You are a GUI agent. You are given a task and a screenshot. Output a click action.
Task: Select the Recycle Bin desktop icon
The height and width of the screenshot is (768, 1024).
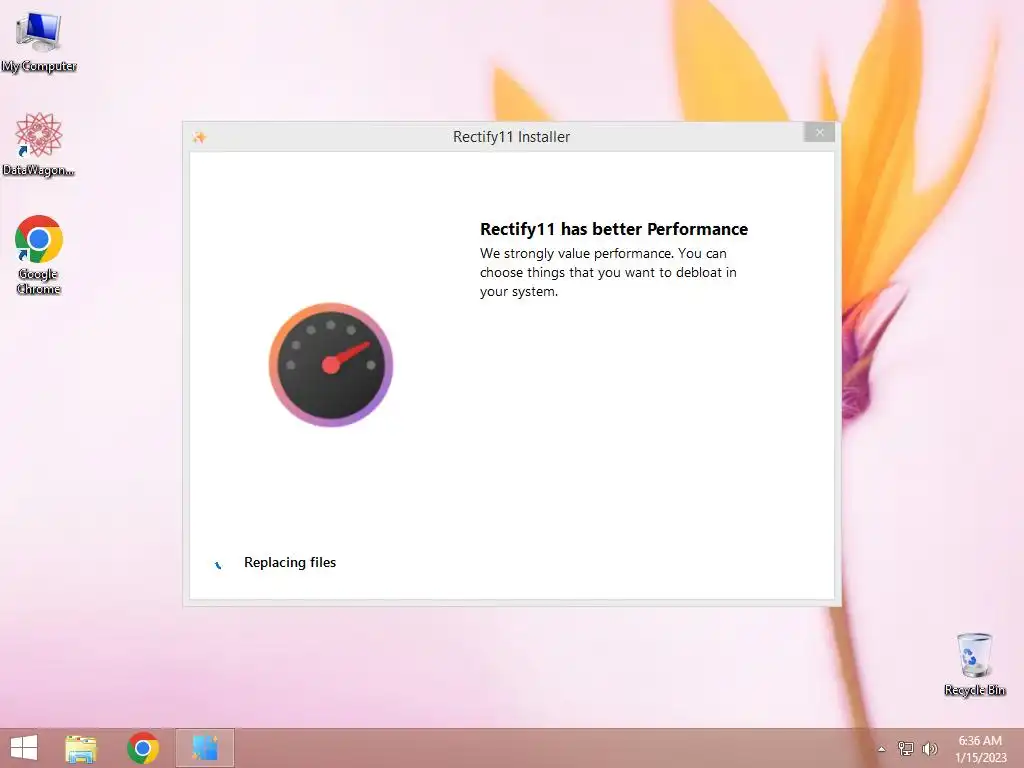coord(974,664)
